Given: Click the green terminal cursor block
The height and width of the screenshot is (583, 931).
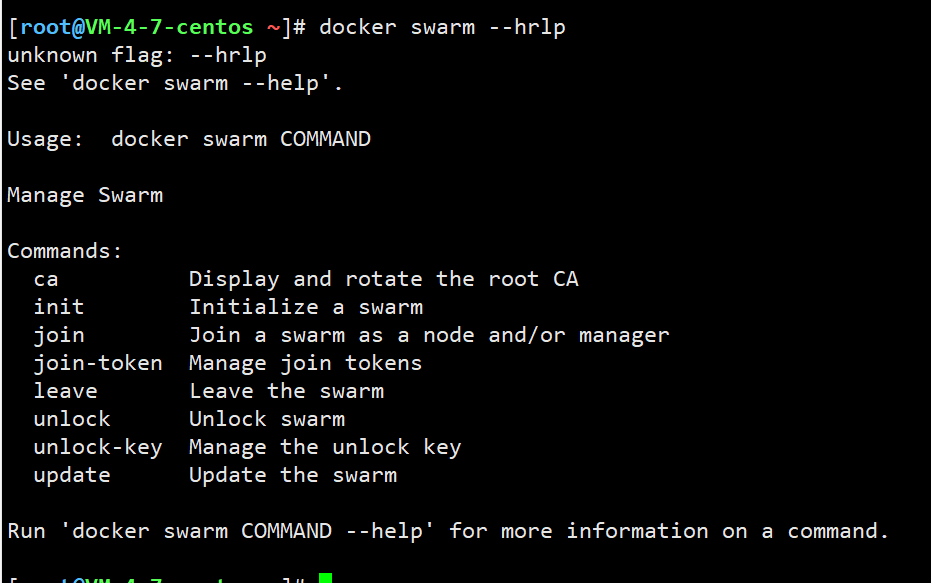Looking at the screenshot, I should [325, 579].
